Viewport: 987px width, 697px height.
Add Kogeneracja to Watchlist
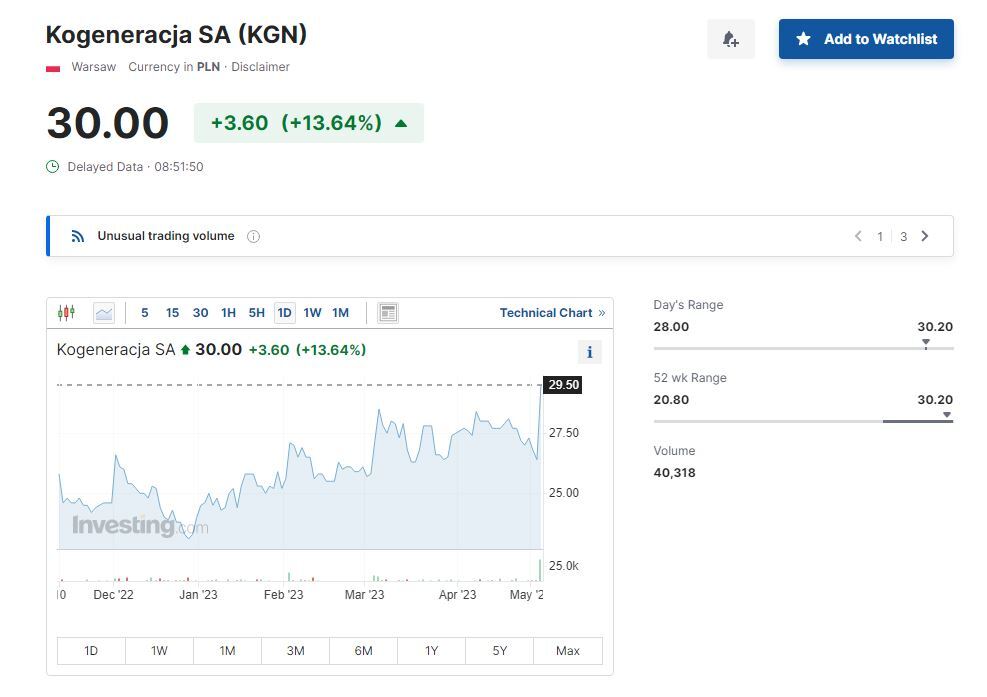click(x=866, y=39)
